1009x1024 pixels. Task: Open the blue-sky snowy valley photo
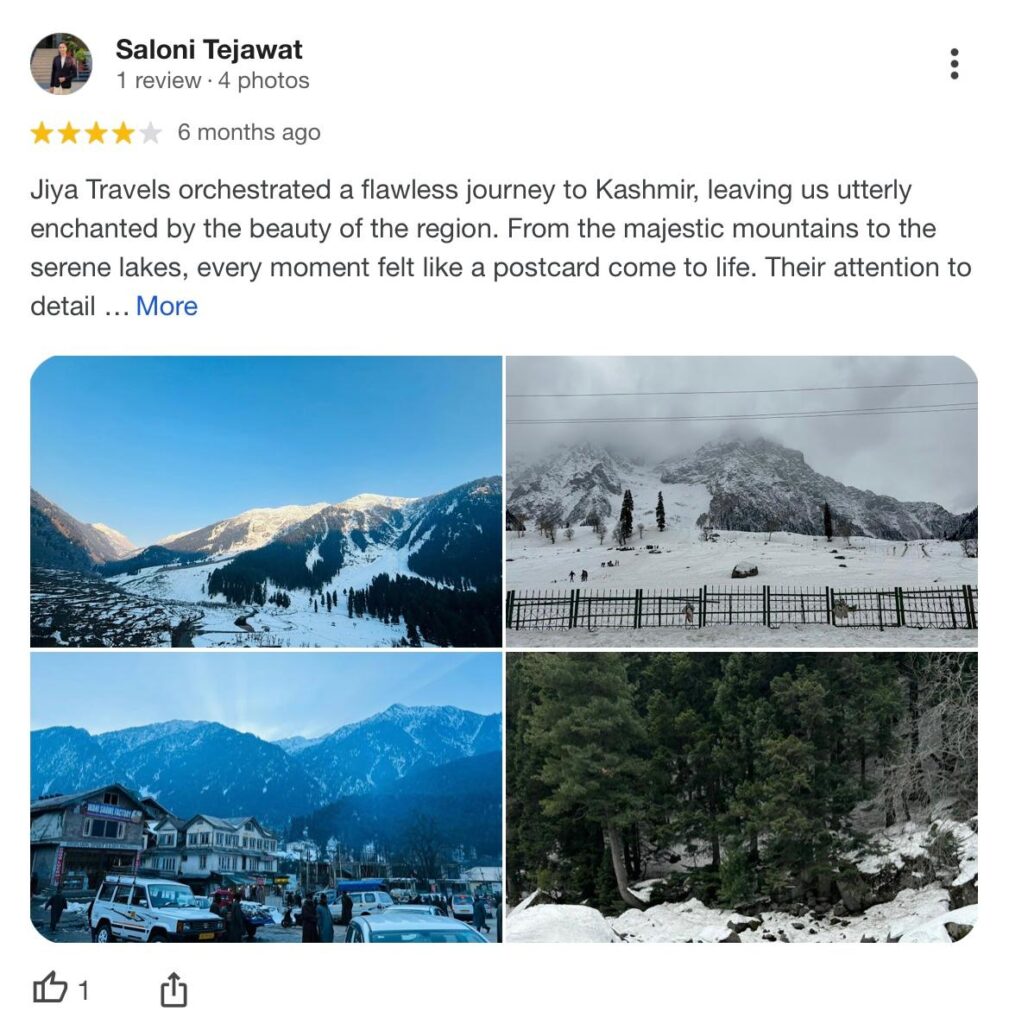[266, 501]
